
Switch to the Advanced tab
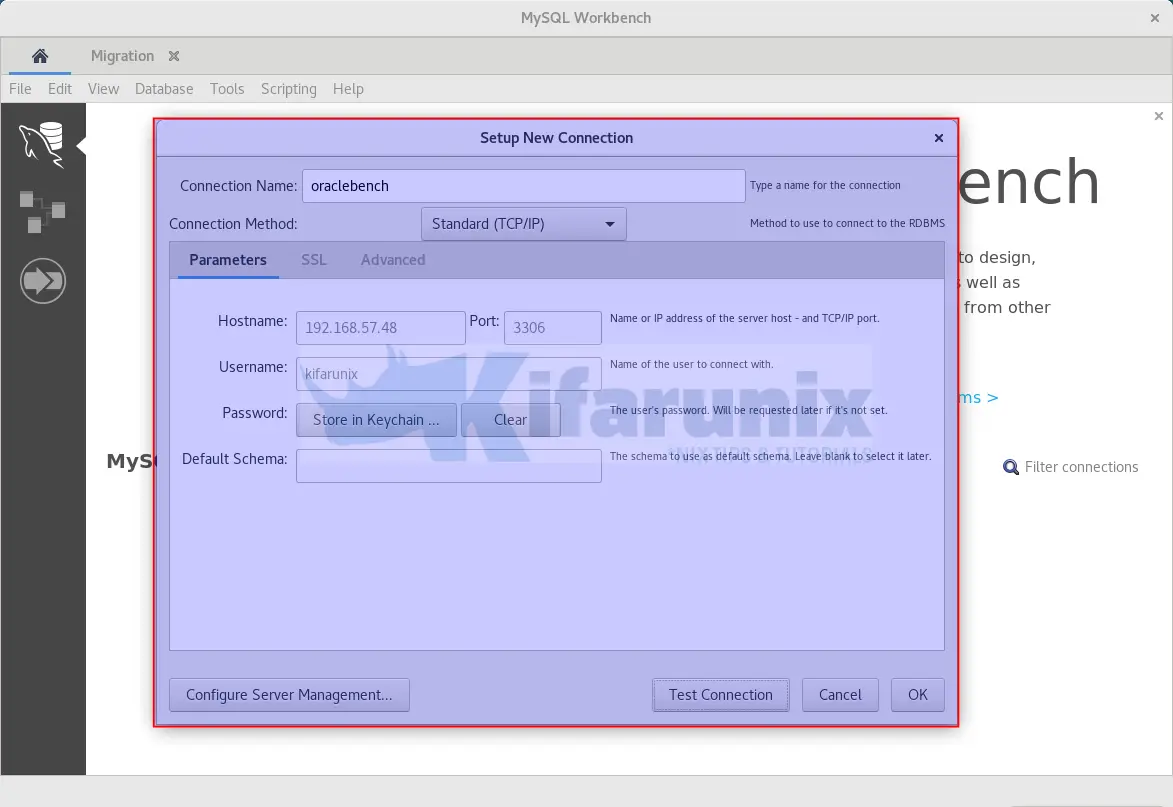[x=393, y=260]
